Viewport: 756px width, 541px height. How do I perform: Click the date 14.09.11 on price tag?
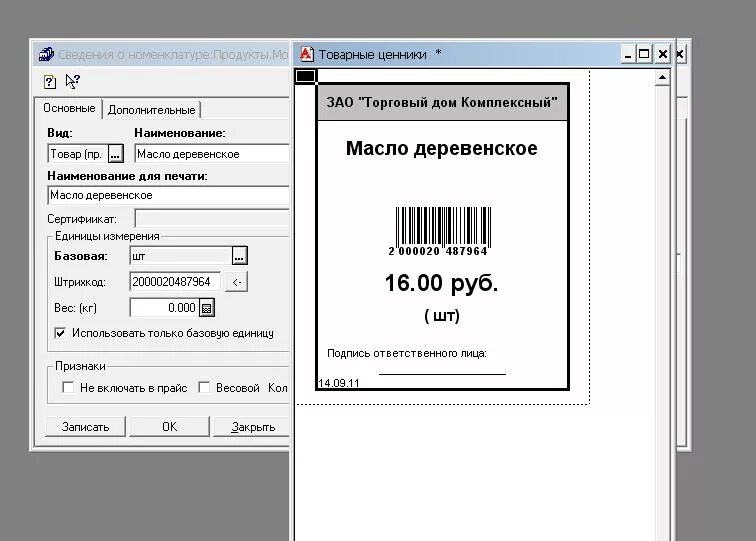pos(339,383)
